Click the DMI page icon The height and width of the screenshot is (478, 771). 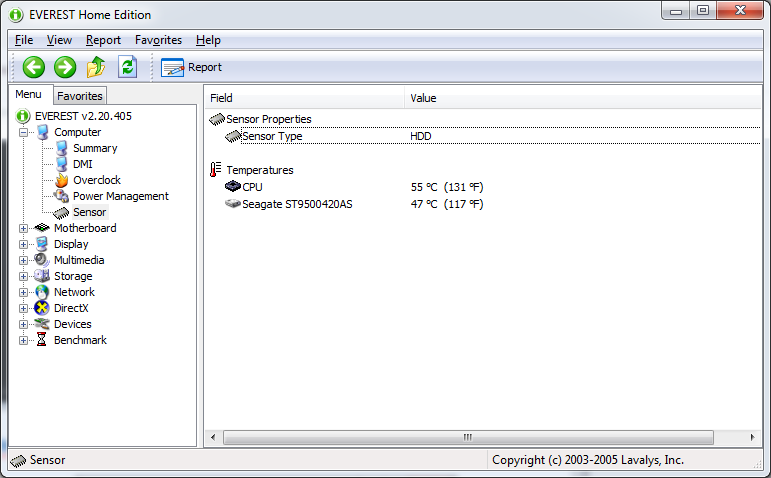[61, 164]
